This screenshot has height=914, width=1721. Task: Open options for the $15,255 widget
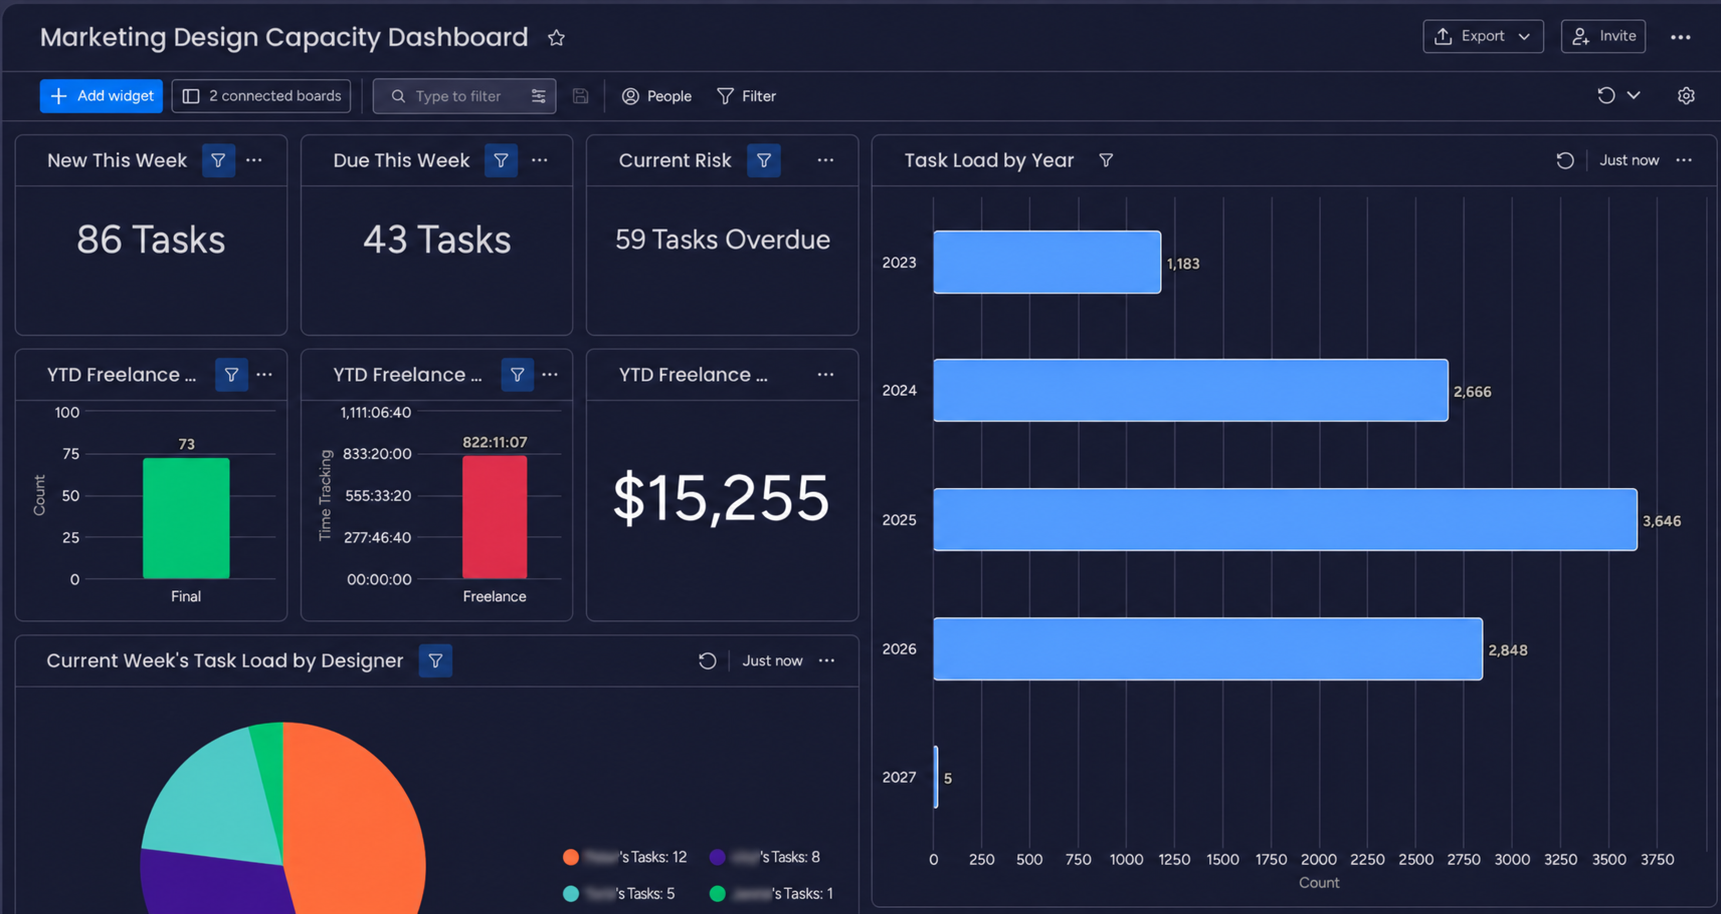pyautogui.click(x=825, y=374)
